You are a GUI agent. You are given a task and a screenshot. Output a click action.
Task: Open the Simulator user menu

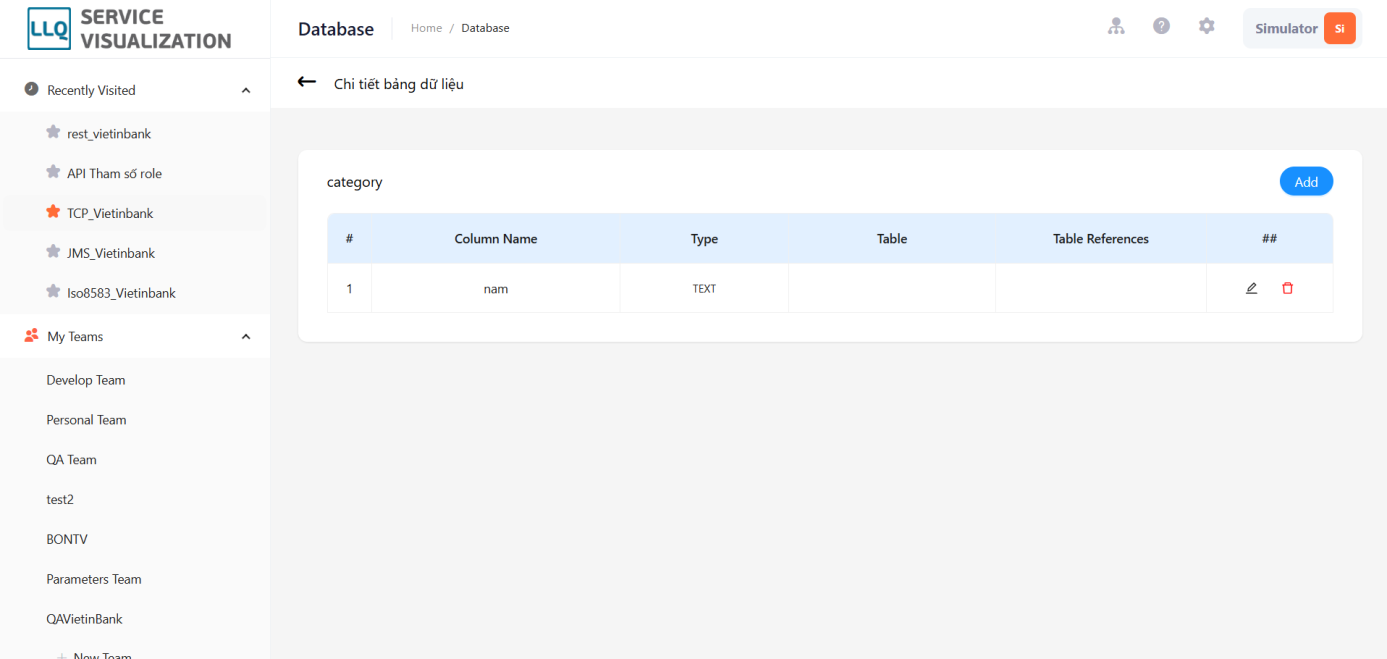[x=1302, y=28]
